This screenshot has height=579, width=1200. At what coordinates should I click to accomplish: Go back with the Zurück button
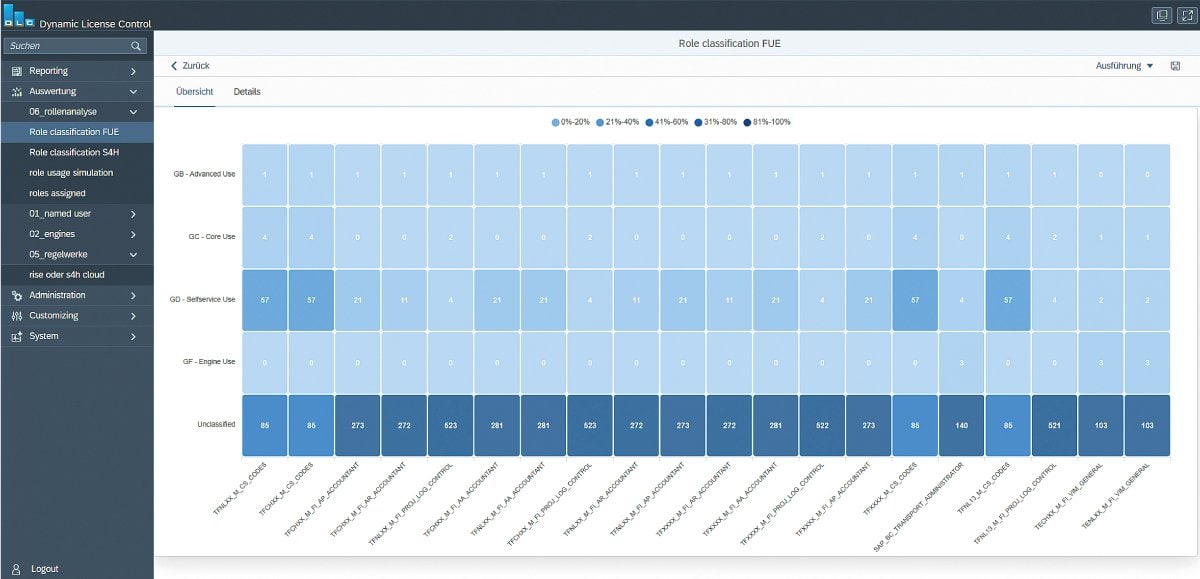pyautogui.click(x=190, y=66)
